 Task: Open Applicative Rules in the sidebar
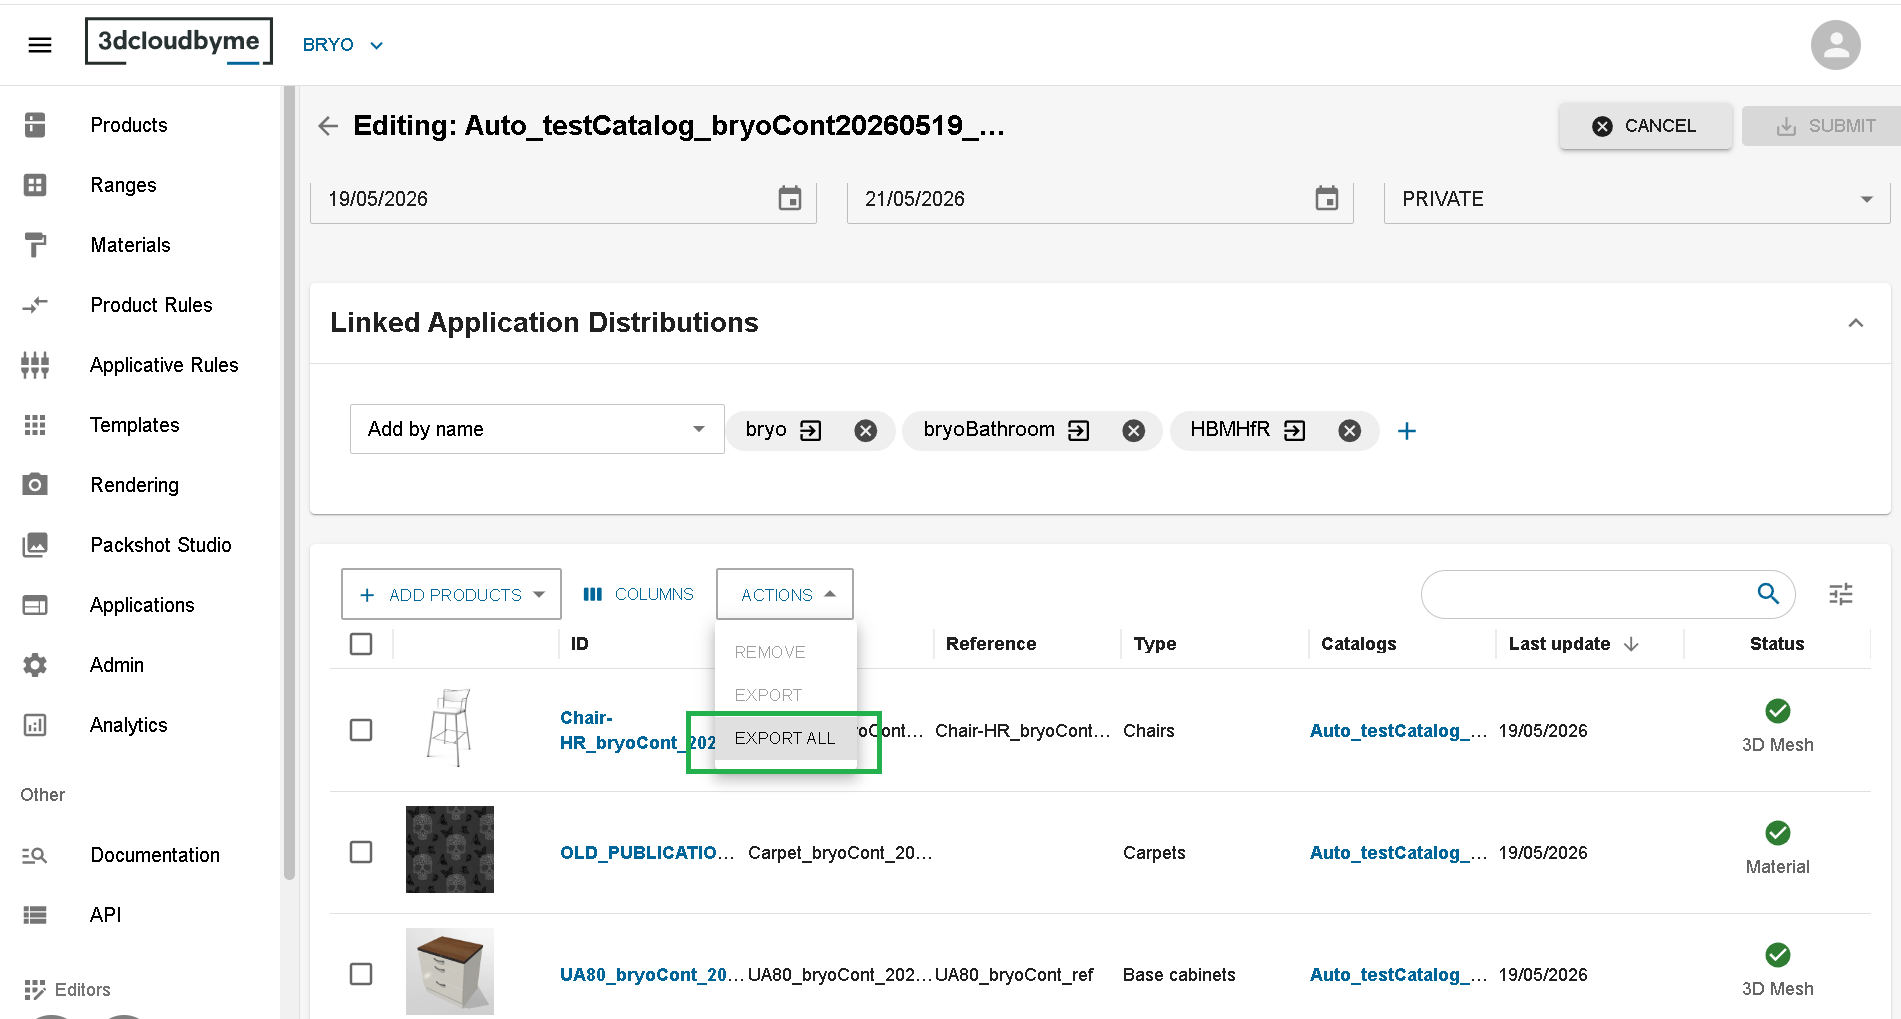164,365
